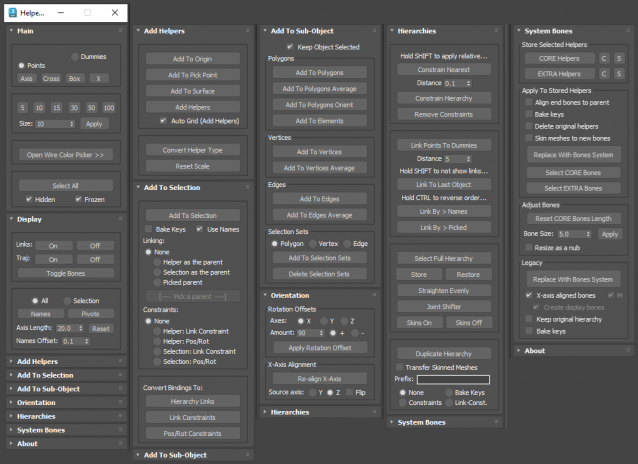Click Toggle Bones button
The width and height of the screenshot is (638, 464).
coord(66,273)
